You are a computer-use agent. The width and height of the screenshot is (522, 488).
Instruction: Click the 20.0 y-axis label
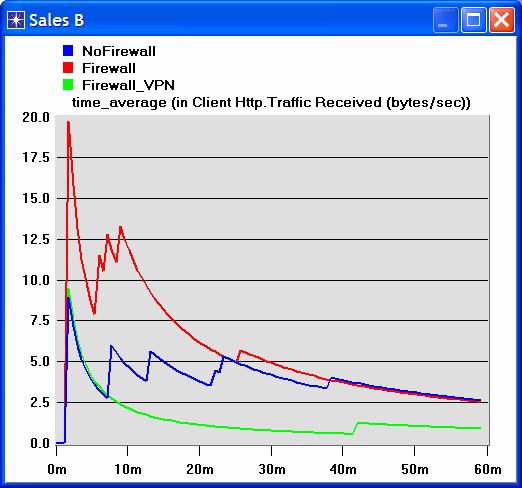pyautogui.click(x=36, y=117)
